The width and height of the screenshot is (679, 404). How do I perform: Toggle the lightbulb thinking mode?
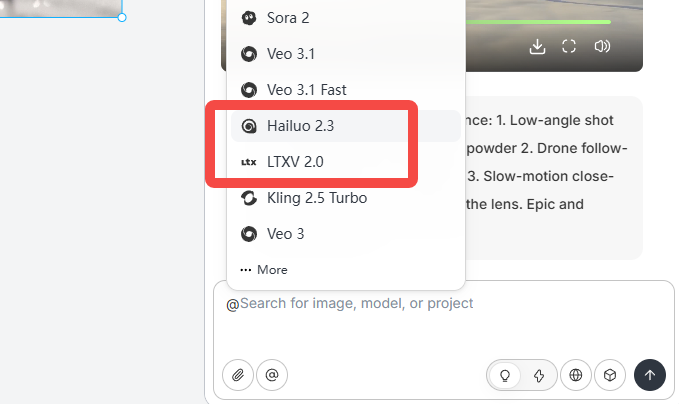pos(505,375)
